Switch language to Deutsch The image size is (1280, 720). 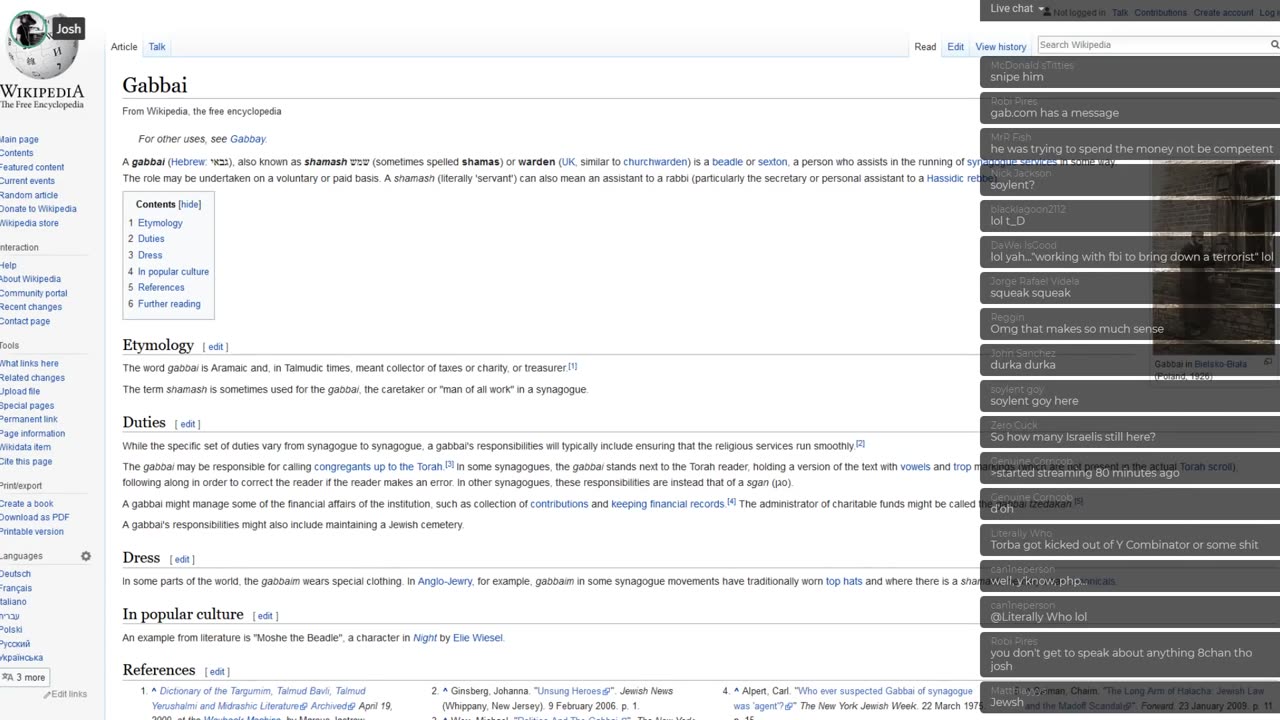[15, 575]
